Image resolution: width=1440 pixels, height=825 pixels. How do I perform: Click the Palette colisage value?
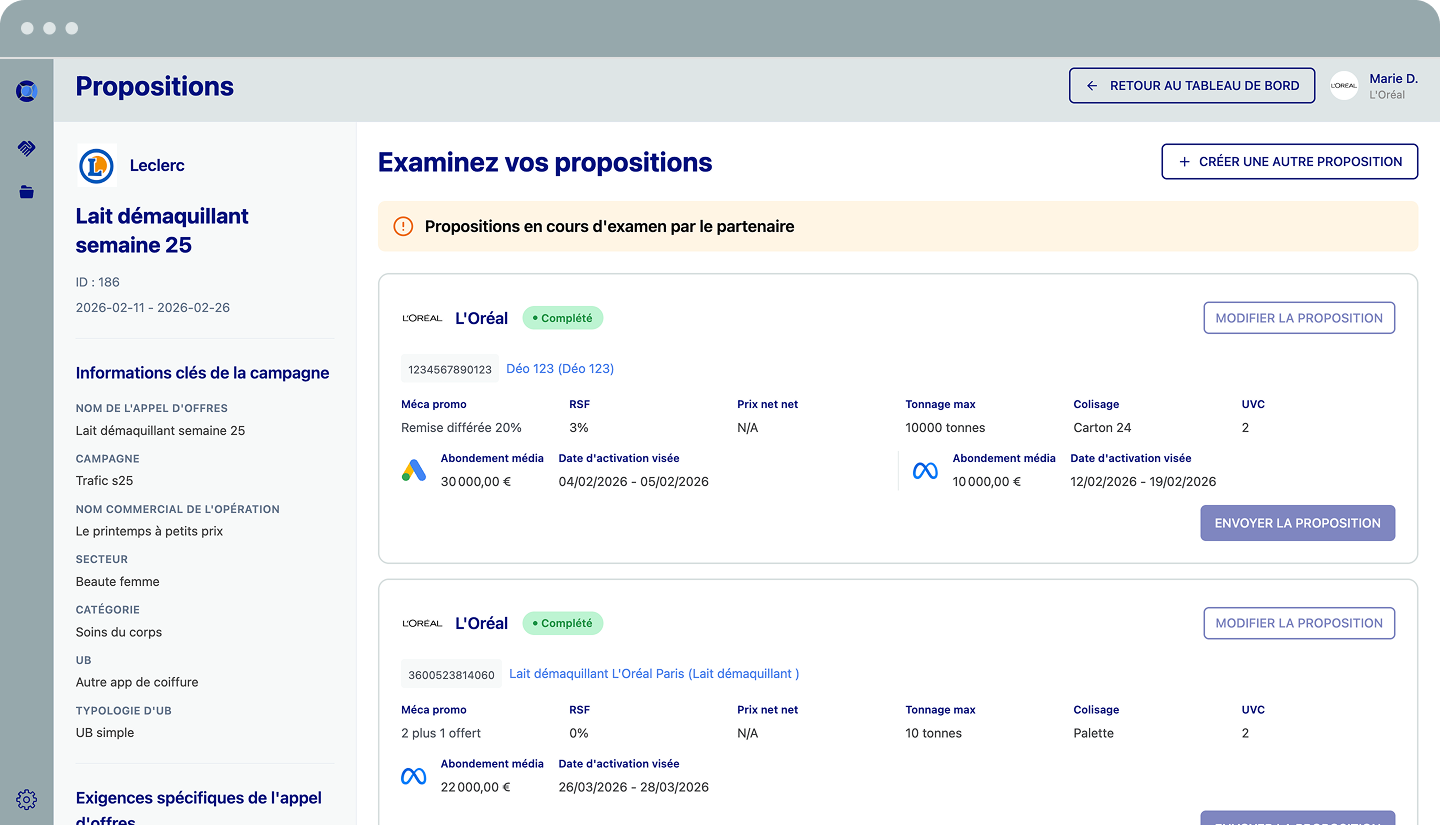1093,733
